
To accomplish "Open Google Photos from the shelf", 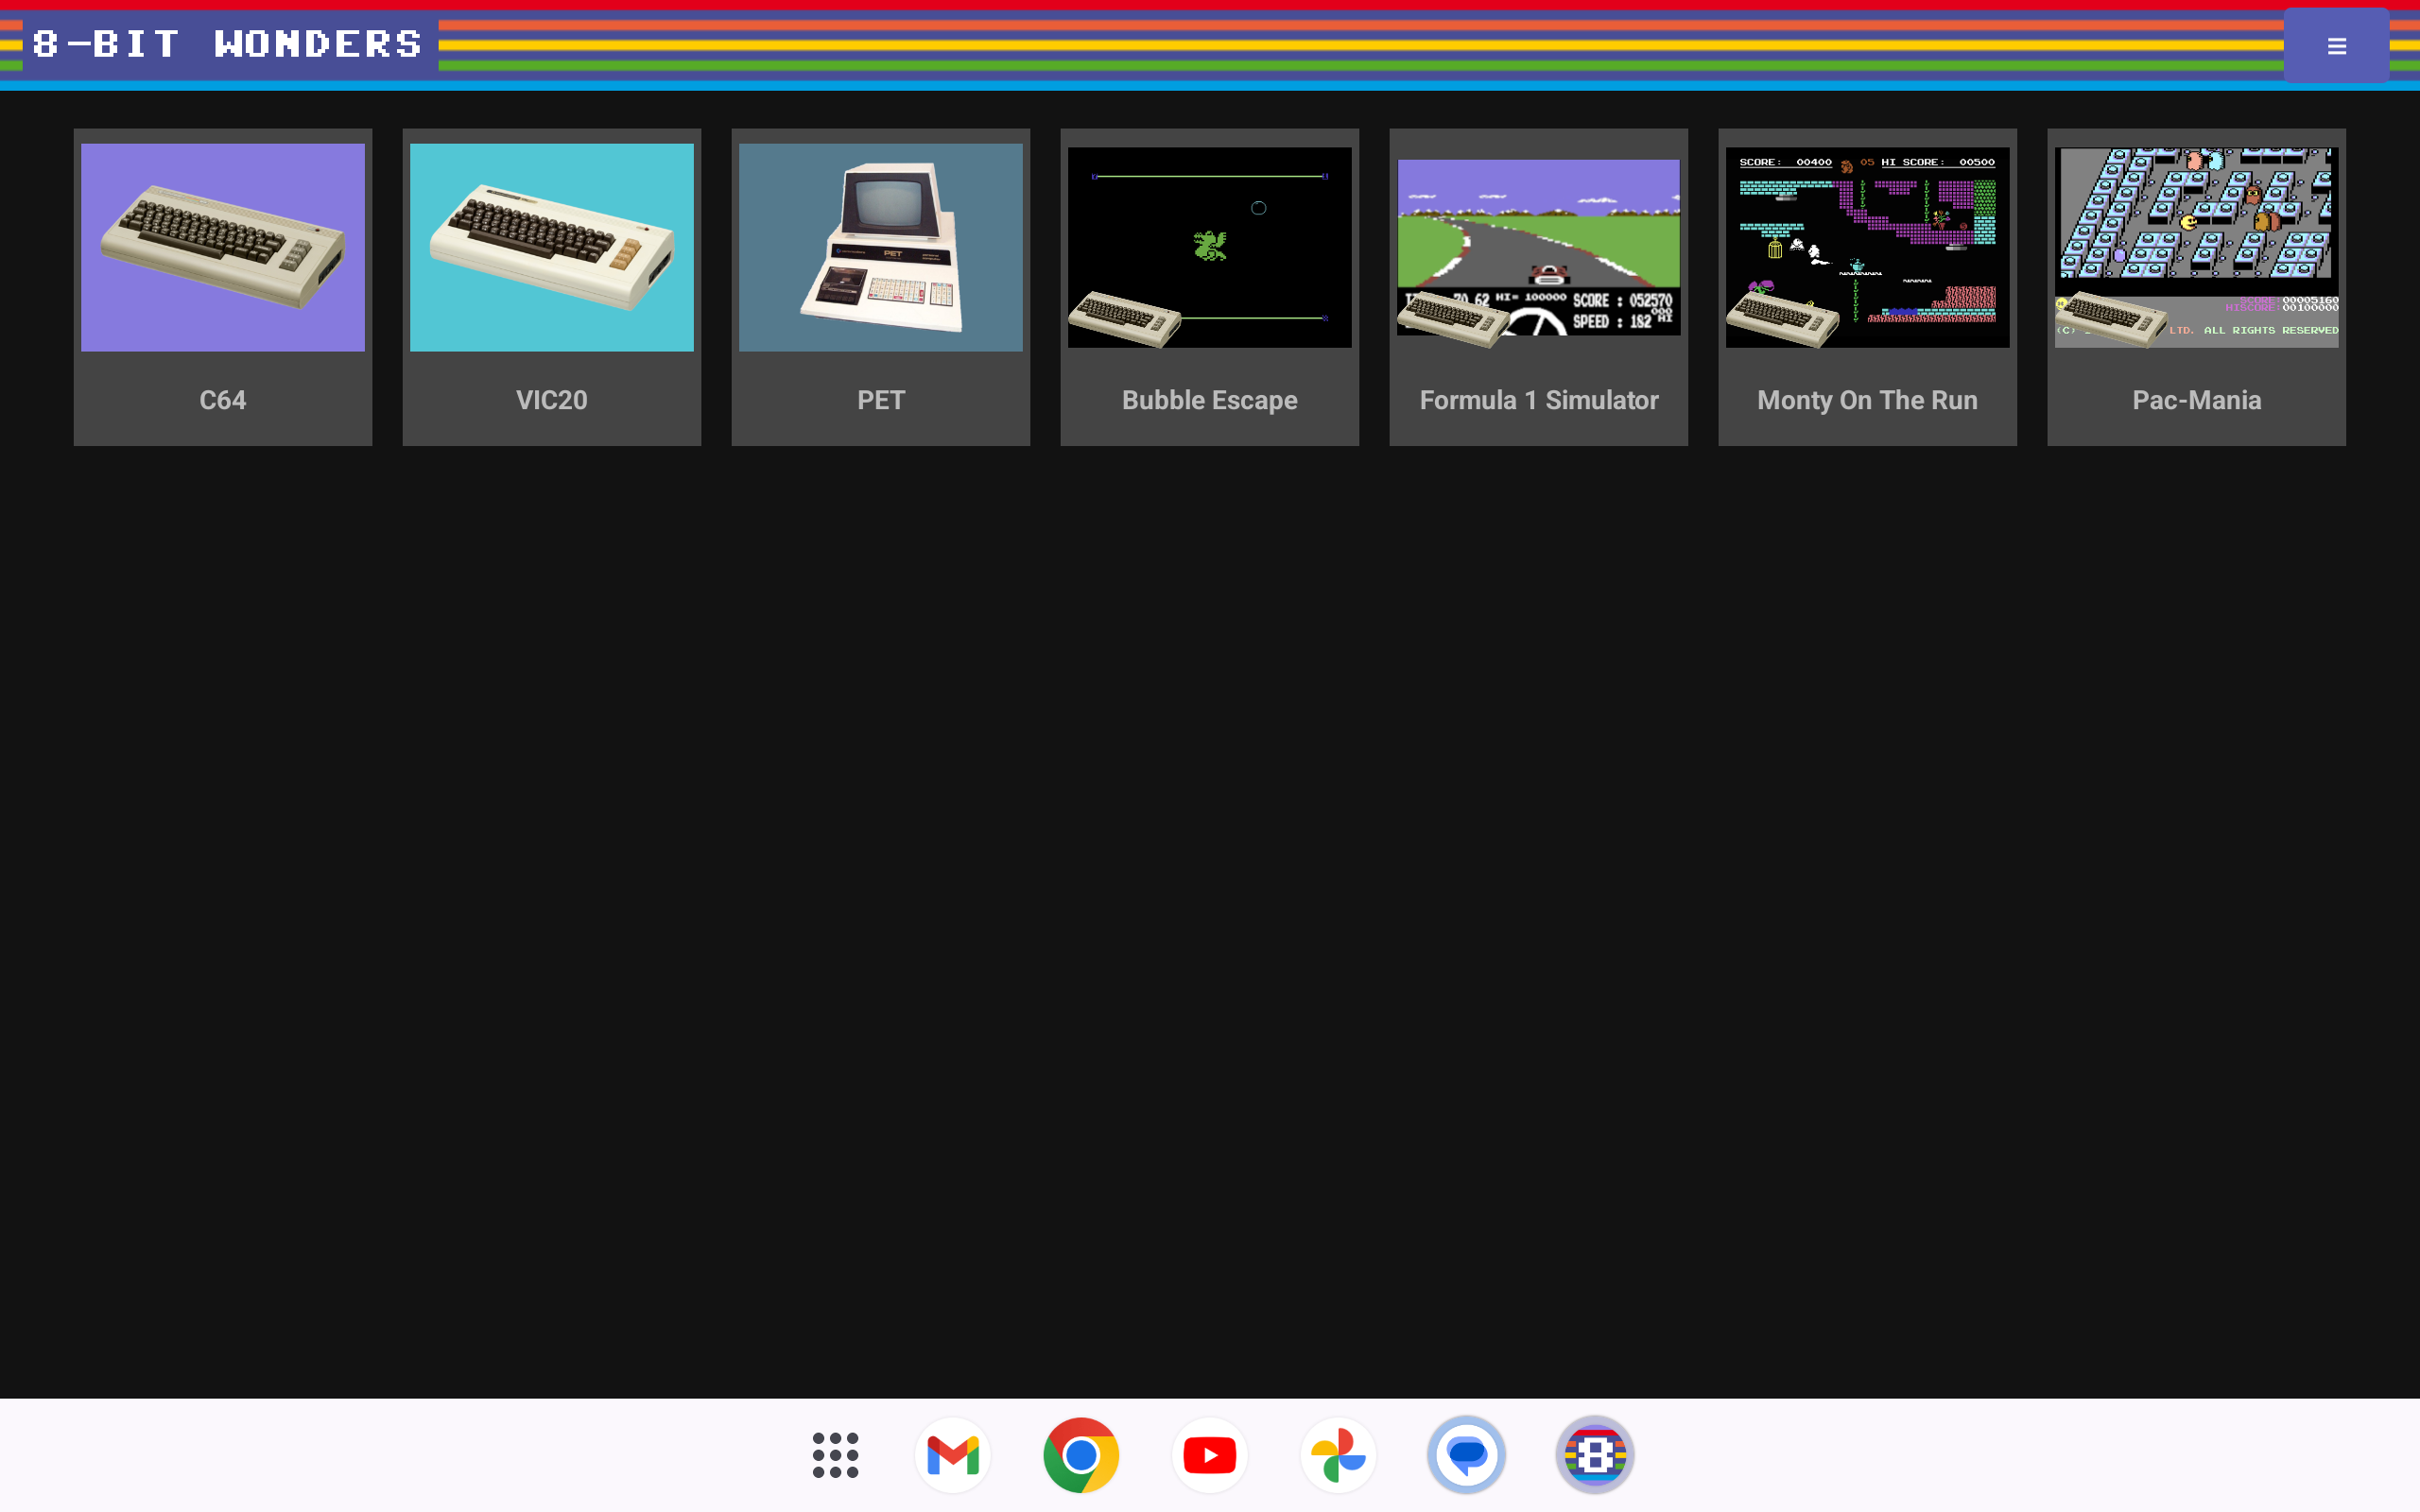I will coord(1338,1455).
